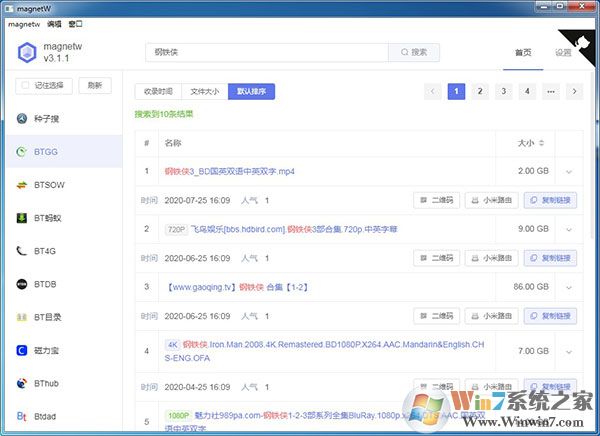The width and height of the screenshot is (600, 436).
Task: Sort by 收录时间
Action: click(x=158, y=91)
